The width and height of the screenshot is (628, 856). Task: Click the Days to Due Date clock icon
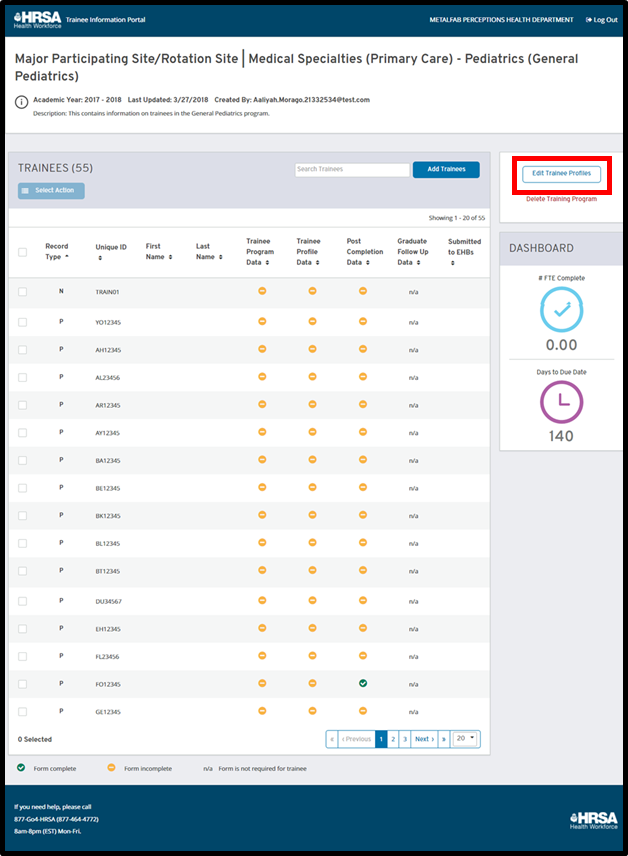click(561, 402)
